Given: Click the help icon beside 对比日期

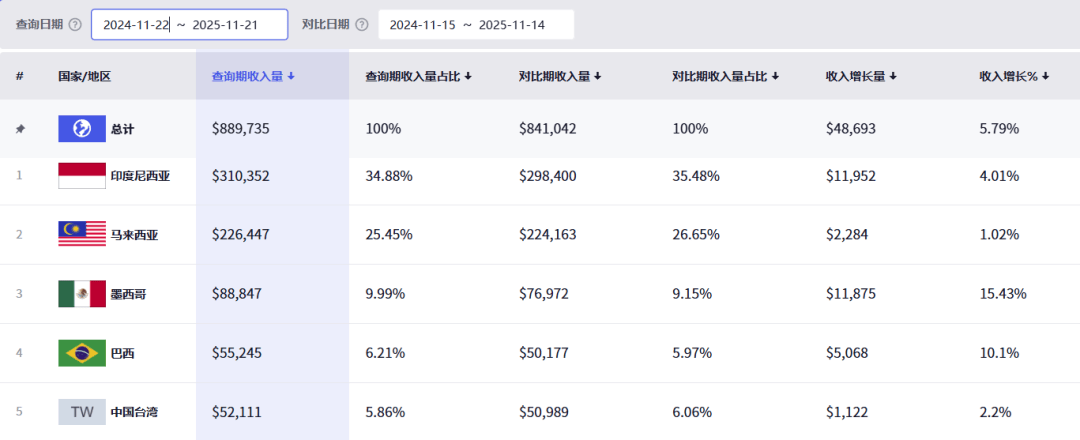Looking at the screenshot, I should [x=360, y=24].
